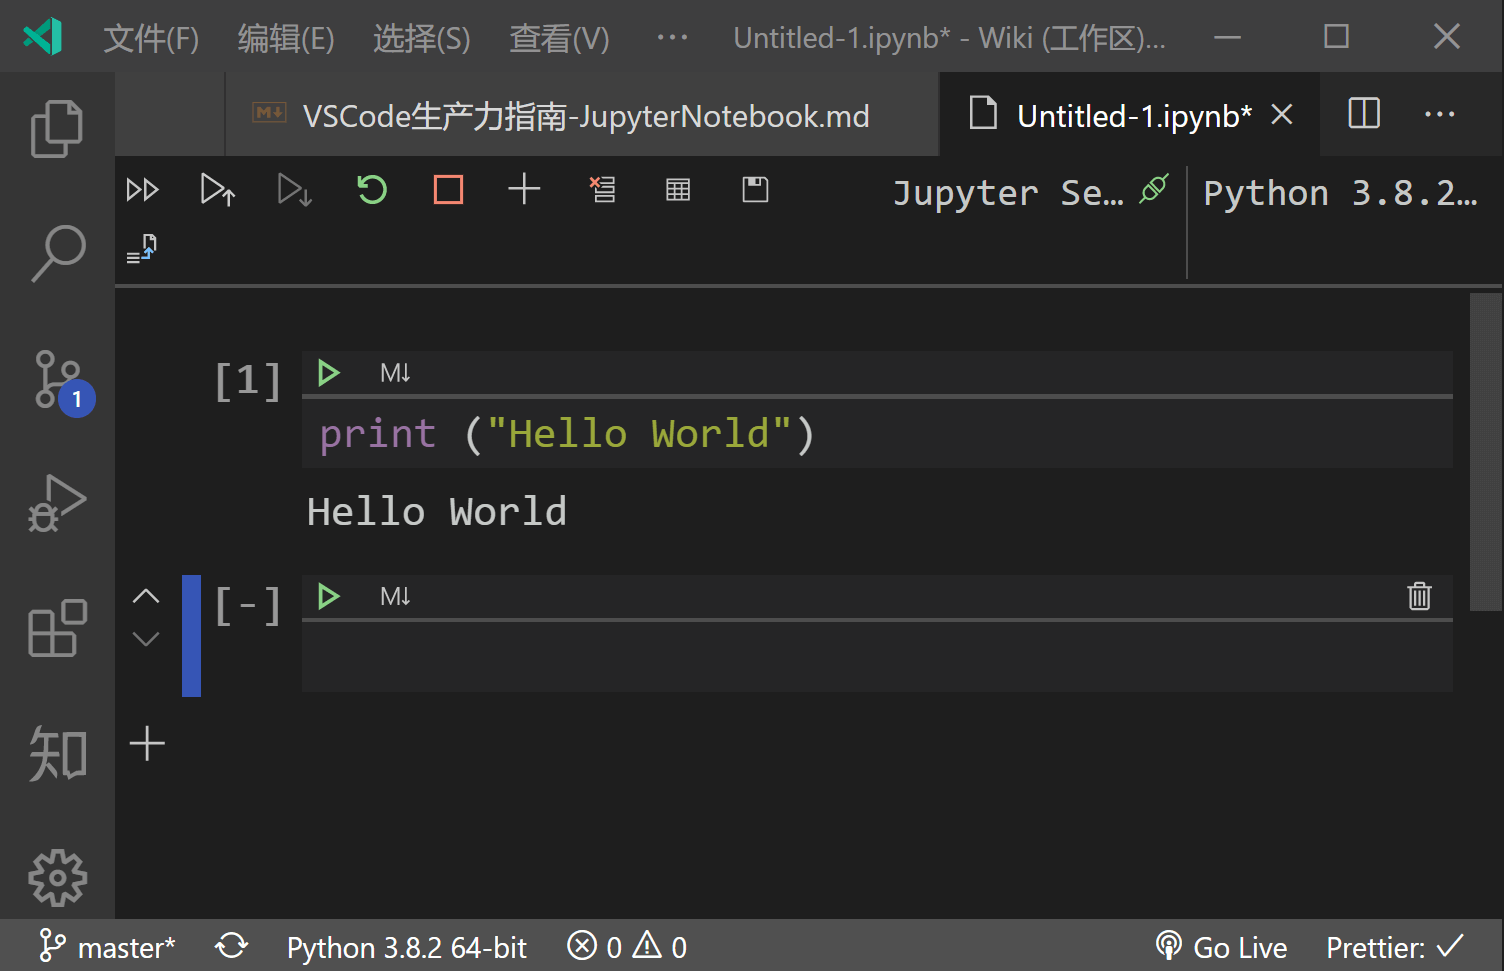Click into the print Hello World code
1504x971 pixels.
tap(567, 434)
